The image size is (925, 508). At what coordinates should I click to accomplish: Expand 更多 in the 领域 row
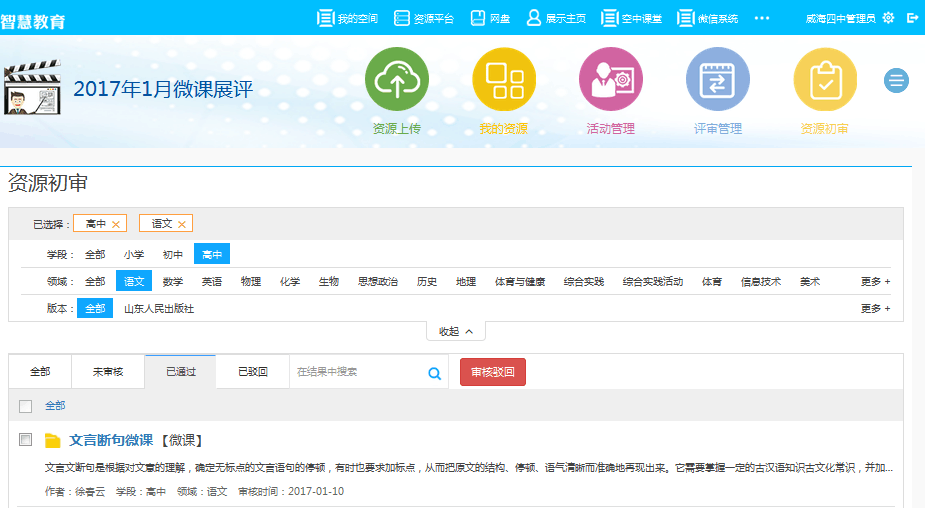[875, 282]
